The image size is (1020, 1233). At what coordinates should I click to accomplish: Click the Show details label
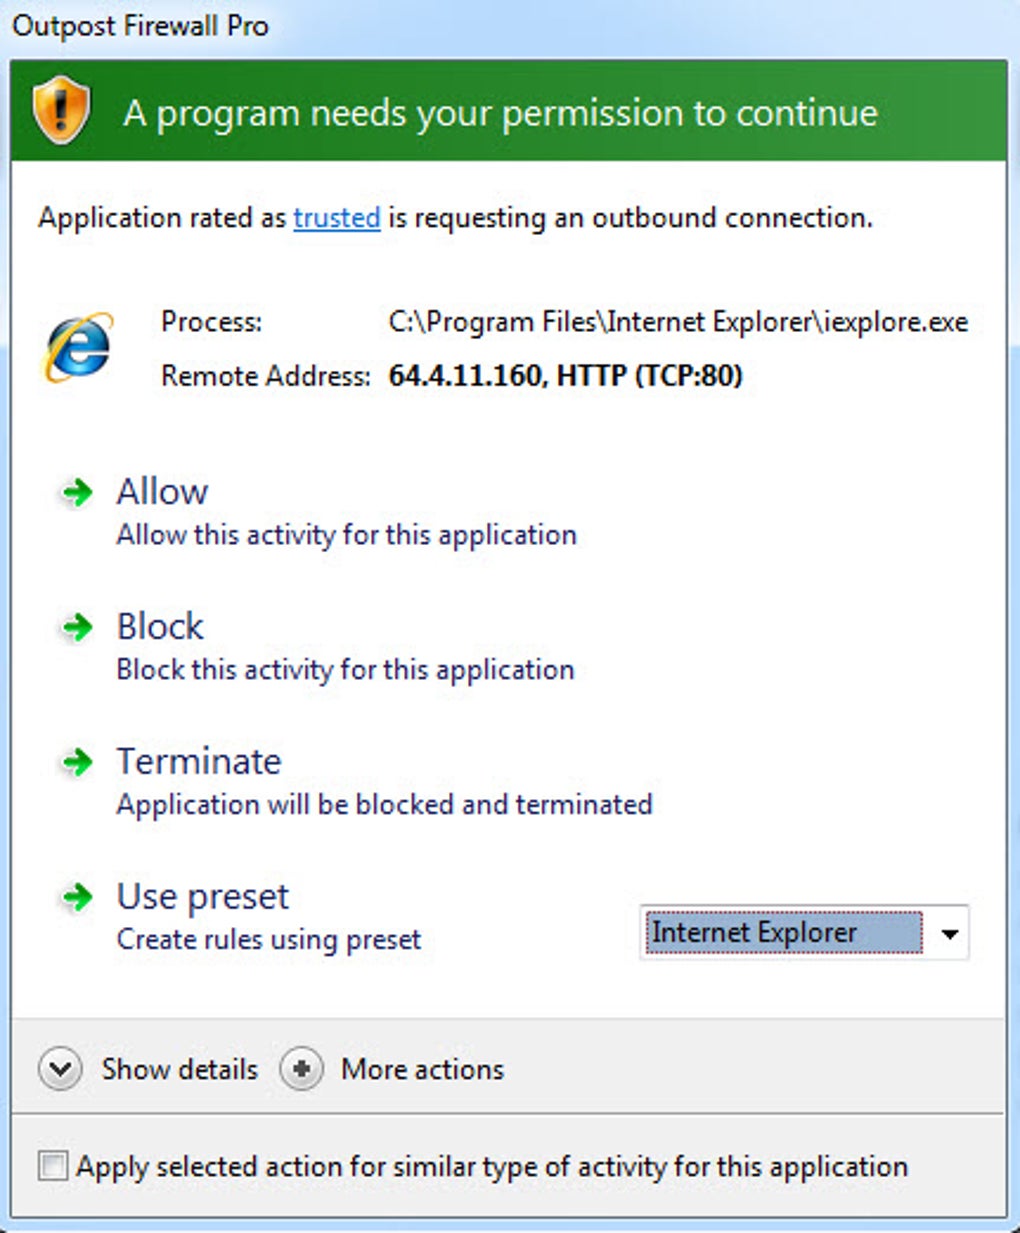click(179, 1069)
